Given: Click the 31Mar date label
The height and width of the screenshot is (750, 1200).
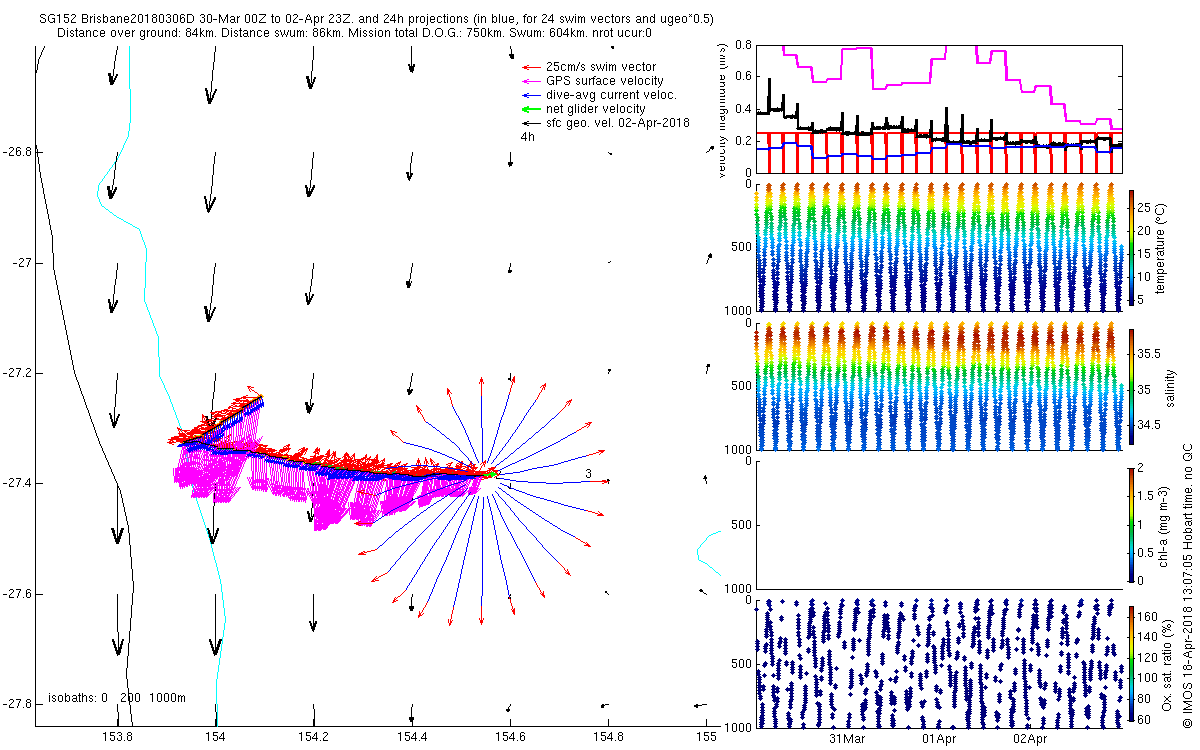Looking at the screenshot, I should point(848,739).
